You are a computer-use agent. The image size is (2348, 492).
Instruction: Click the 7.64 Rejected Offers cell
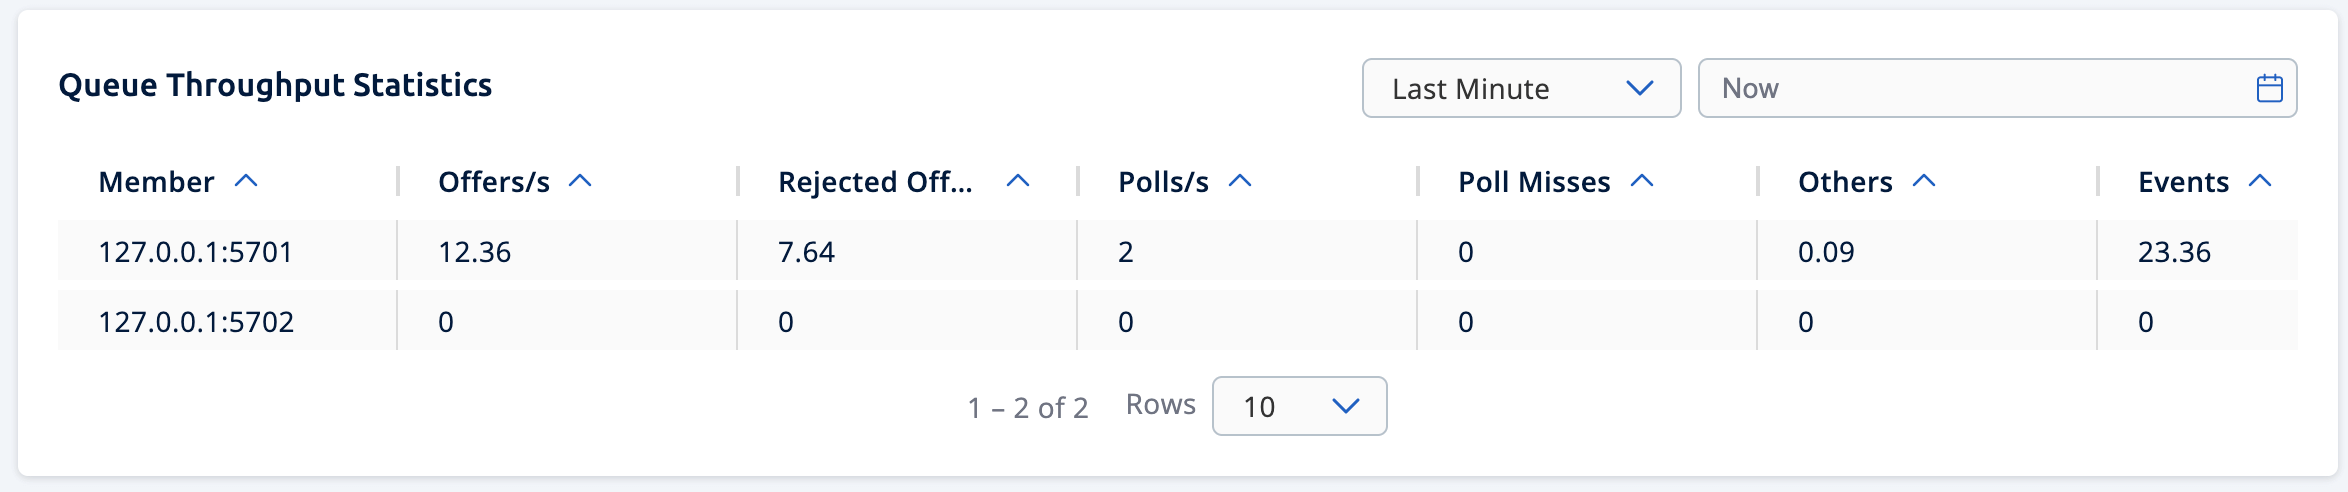pyautogui.click(x=806, y=252)
